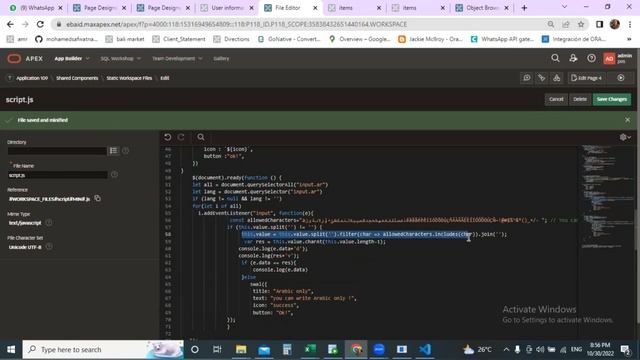640x360 pixels.
Task: Go to Shared Components breadcrumb
Action: click(x=77, y=78)
